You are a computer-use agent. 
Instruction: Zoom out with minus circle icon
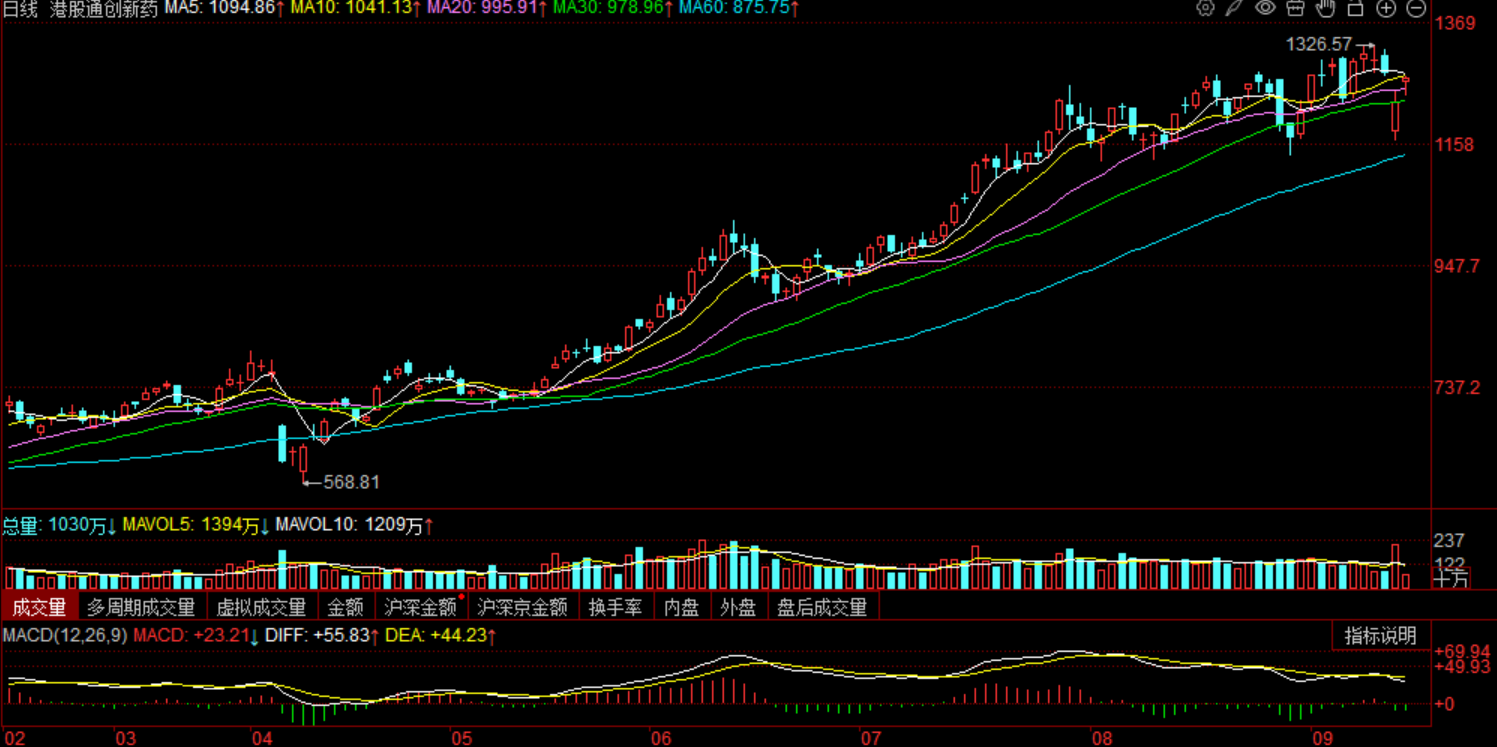1416,9
